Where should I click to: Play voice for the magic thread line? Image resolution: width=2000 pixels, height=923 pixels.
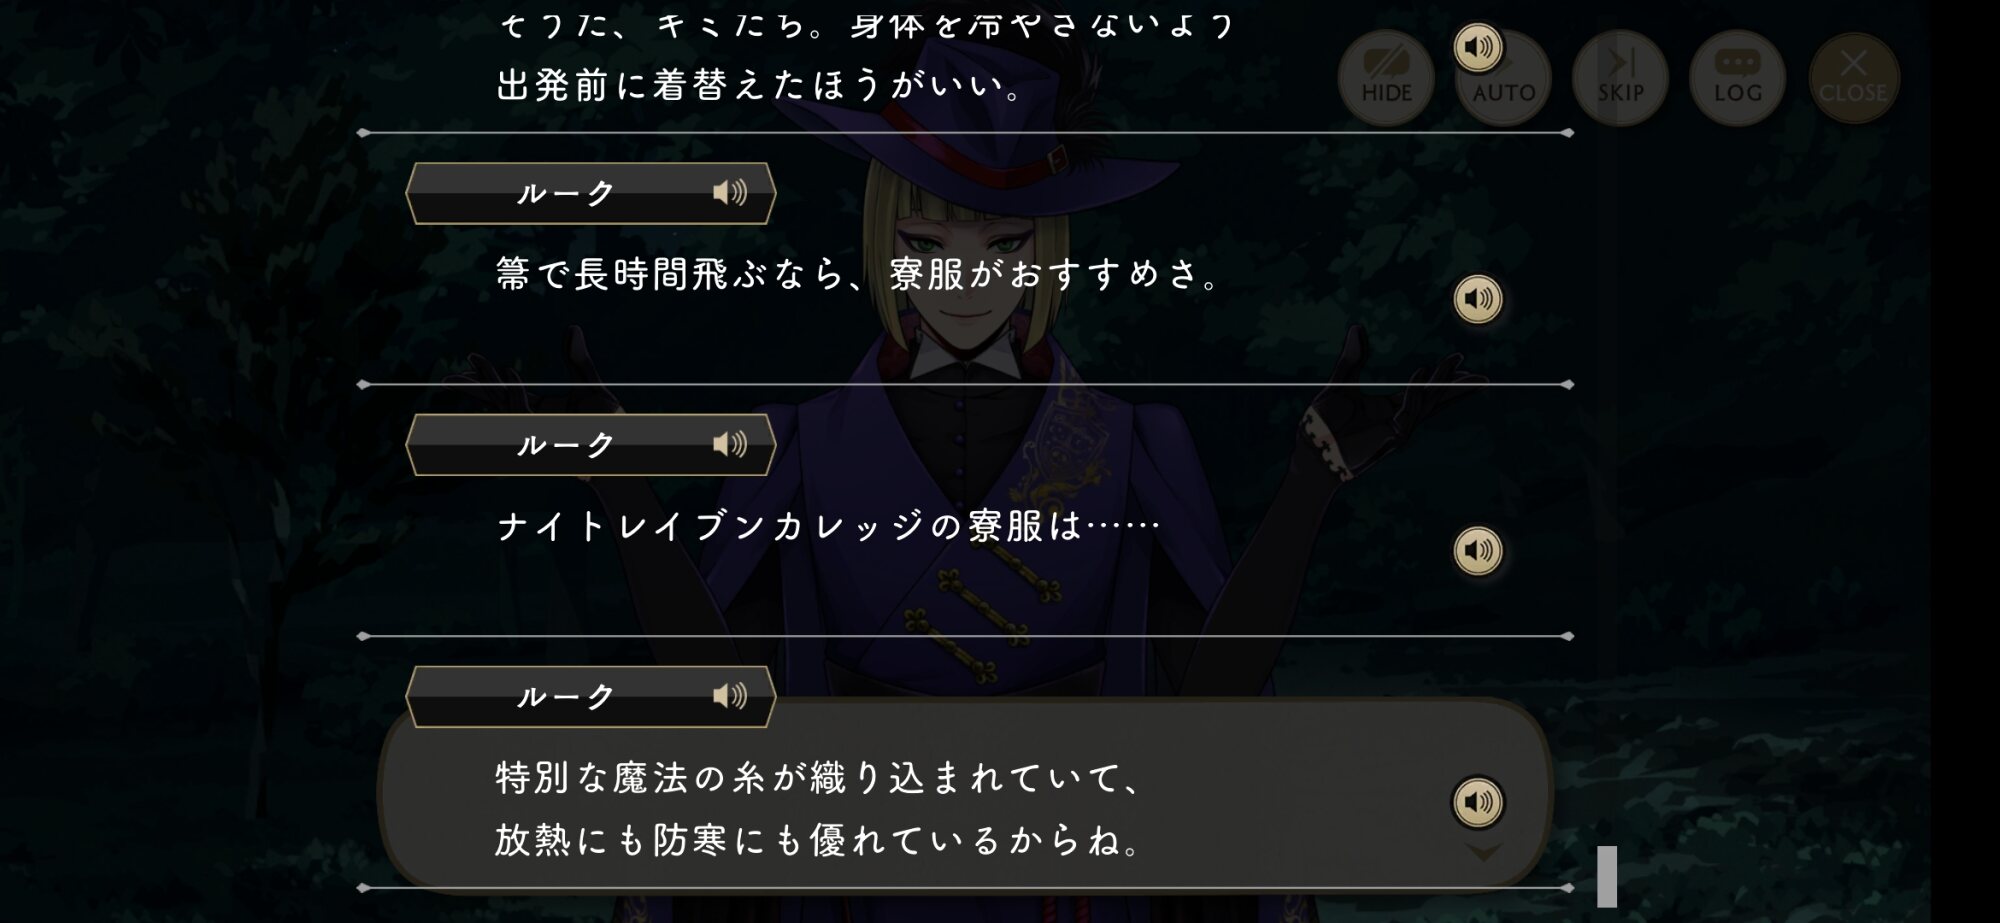[x=1477, y=802]
